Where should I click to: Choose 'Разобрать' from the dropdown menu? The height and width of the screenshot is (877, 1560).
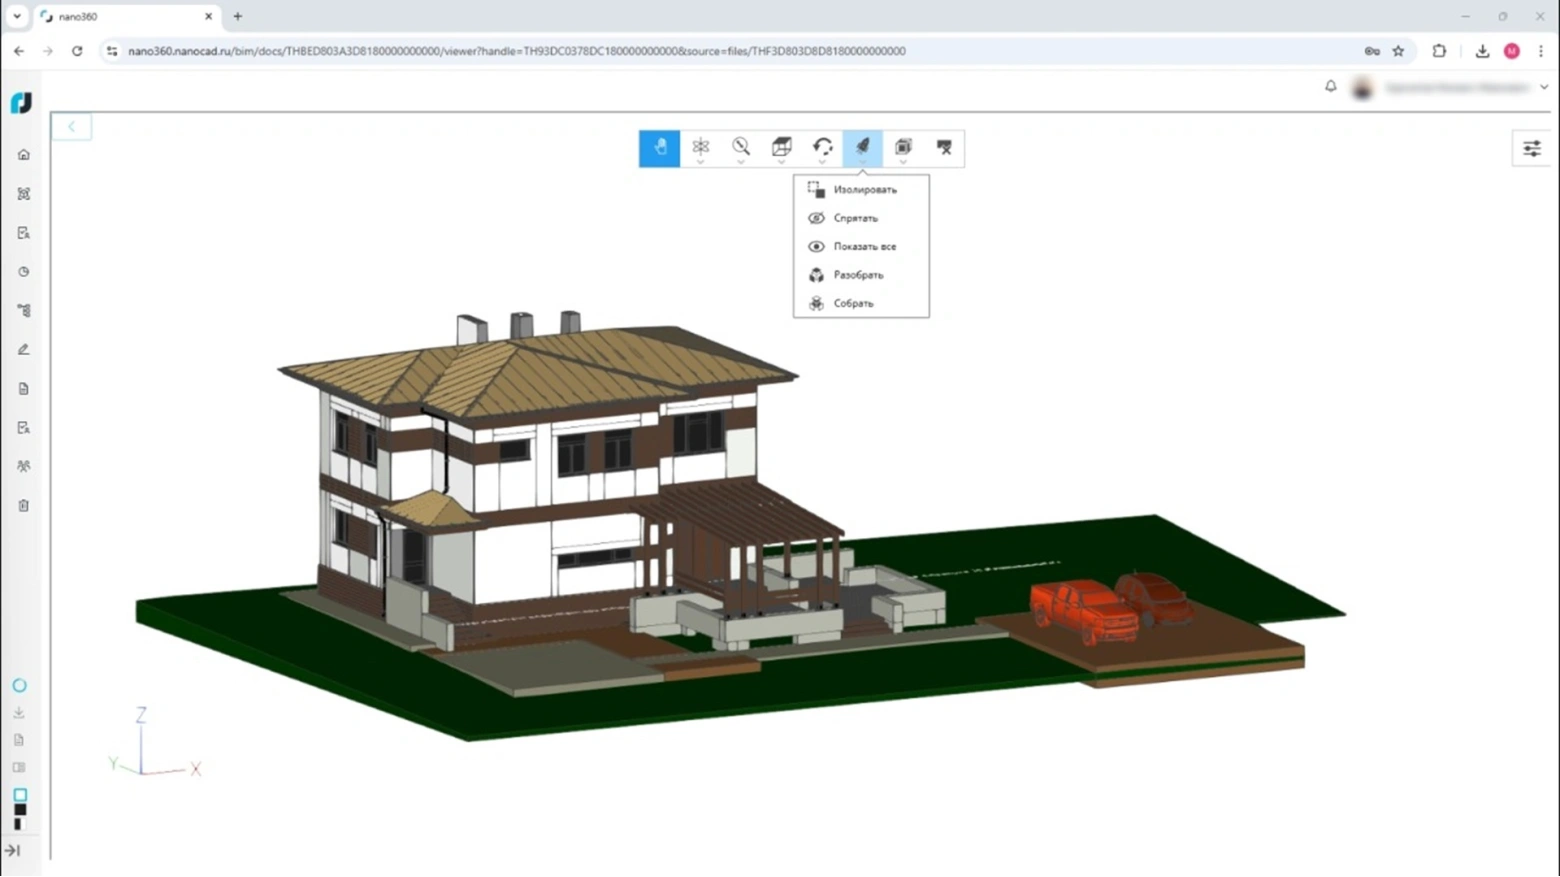tap(858, 275)
